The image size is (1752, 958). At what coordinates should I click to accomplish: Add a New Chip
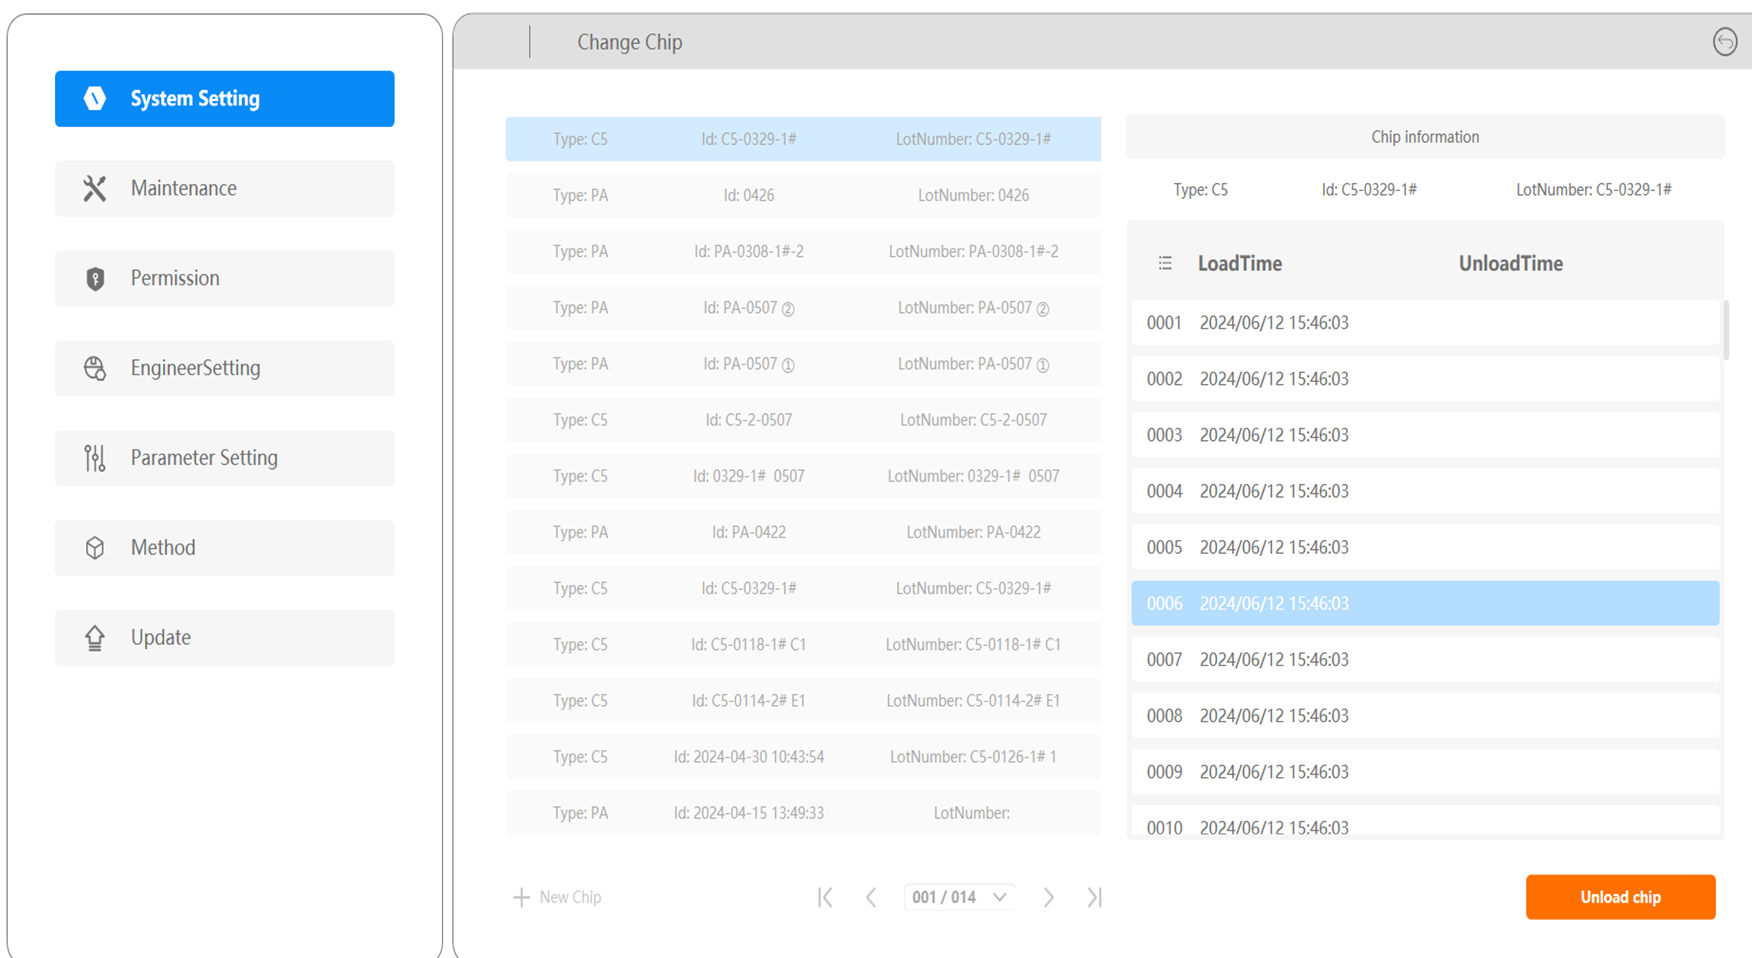(x=558, y=897)
